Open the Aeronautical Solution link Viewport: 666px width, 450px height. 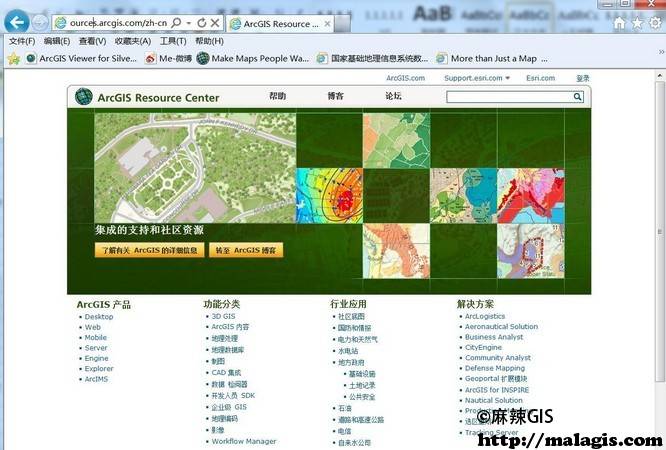point(501,327)
